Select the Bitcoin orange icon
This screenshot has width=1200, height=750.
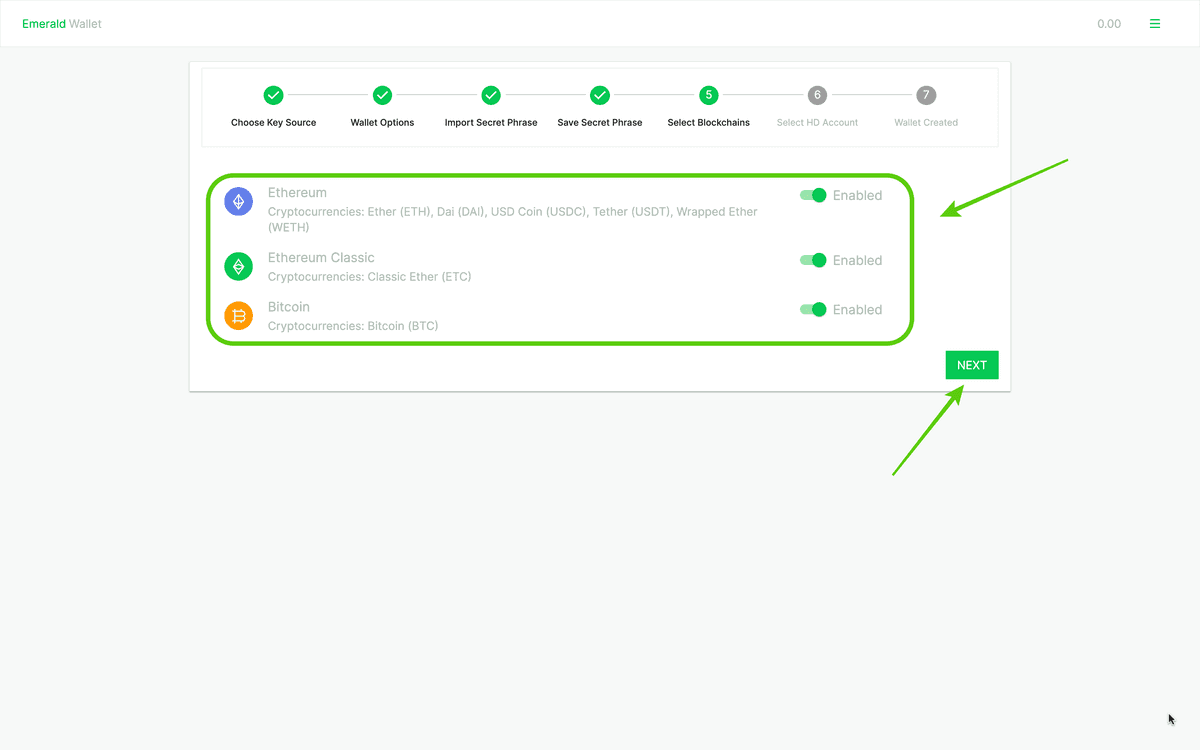[x=238, y=315]
